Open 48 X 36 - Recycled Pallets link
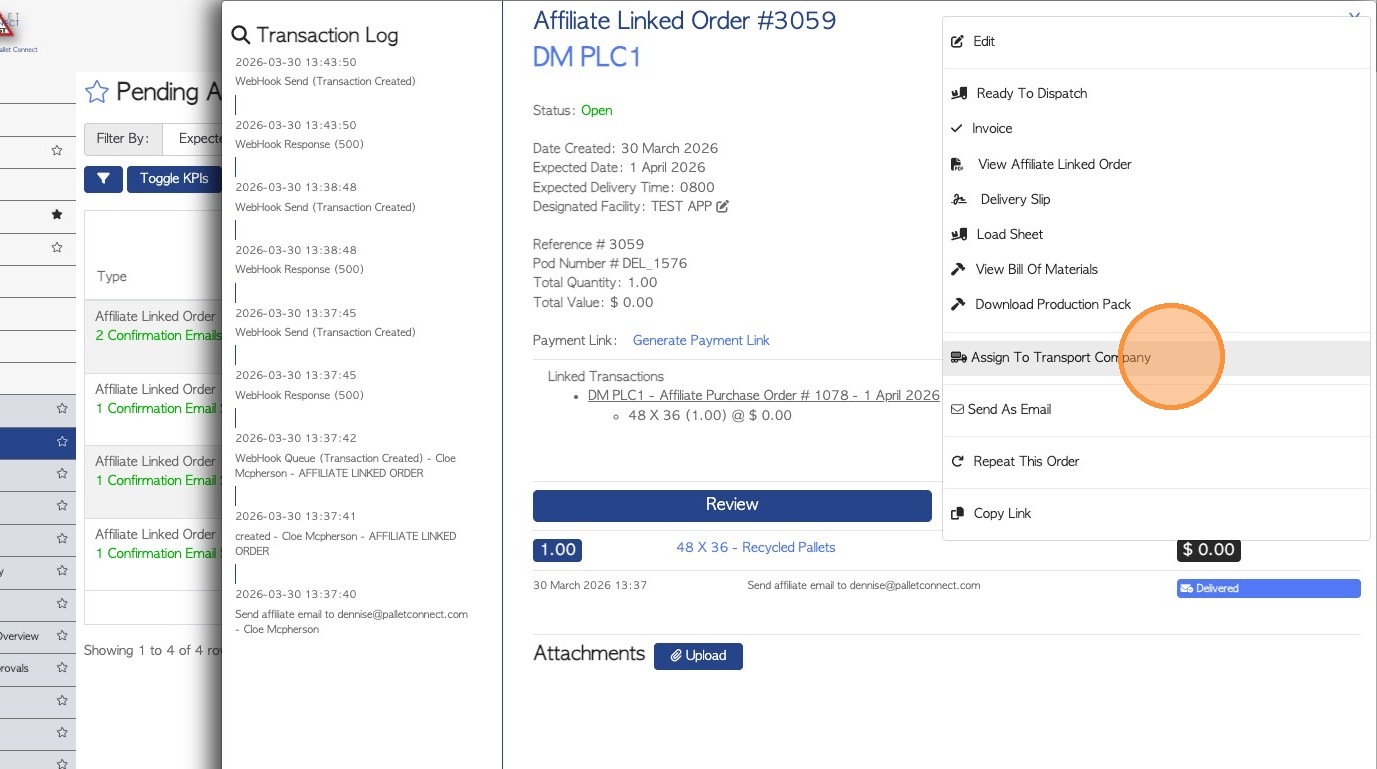This screenshot has height=769, width=1377. 755,548
